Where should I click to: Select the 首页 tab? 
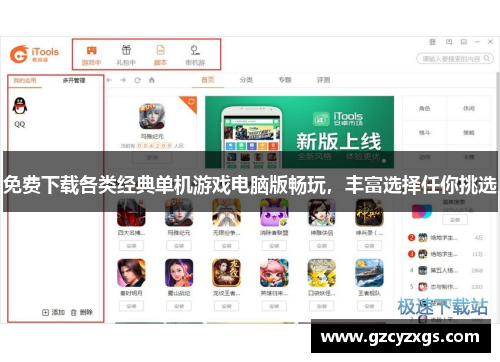208,80
